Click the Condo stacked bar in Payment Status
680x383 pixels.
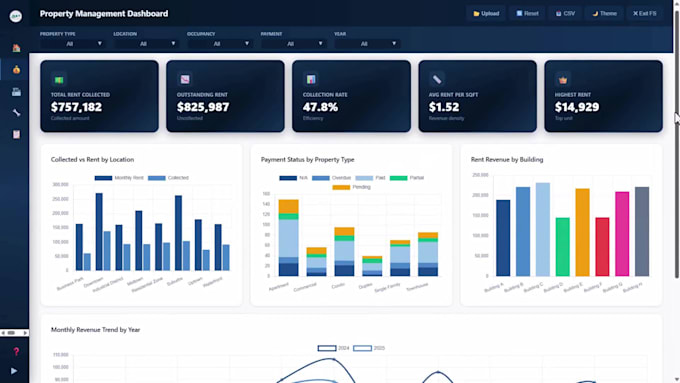pyautogui.click(x=344, y=252)
